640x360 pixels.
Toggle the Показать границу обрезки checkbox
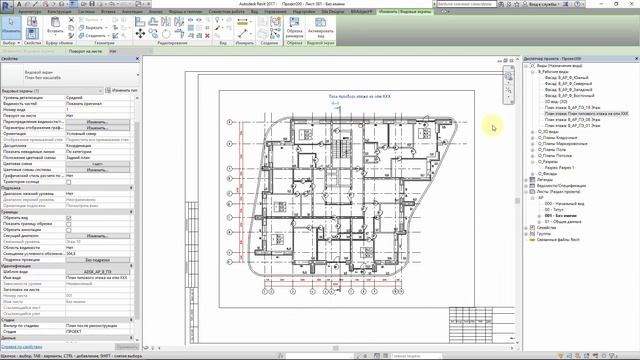69,224
